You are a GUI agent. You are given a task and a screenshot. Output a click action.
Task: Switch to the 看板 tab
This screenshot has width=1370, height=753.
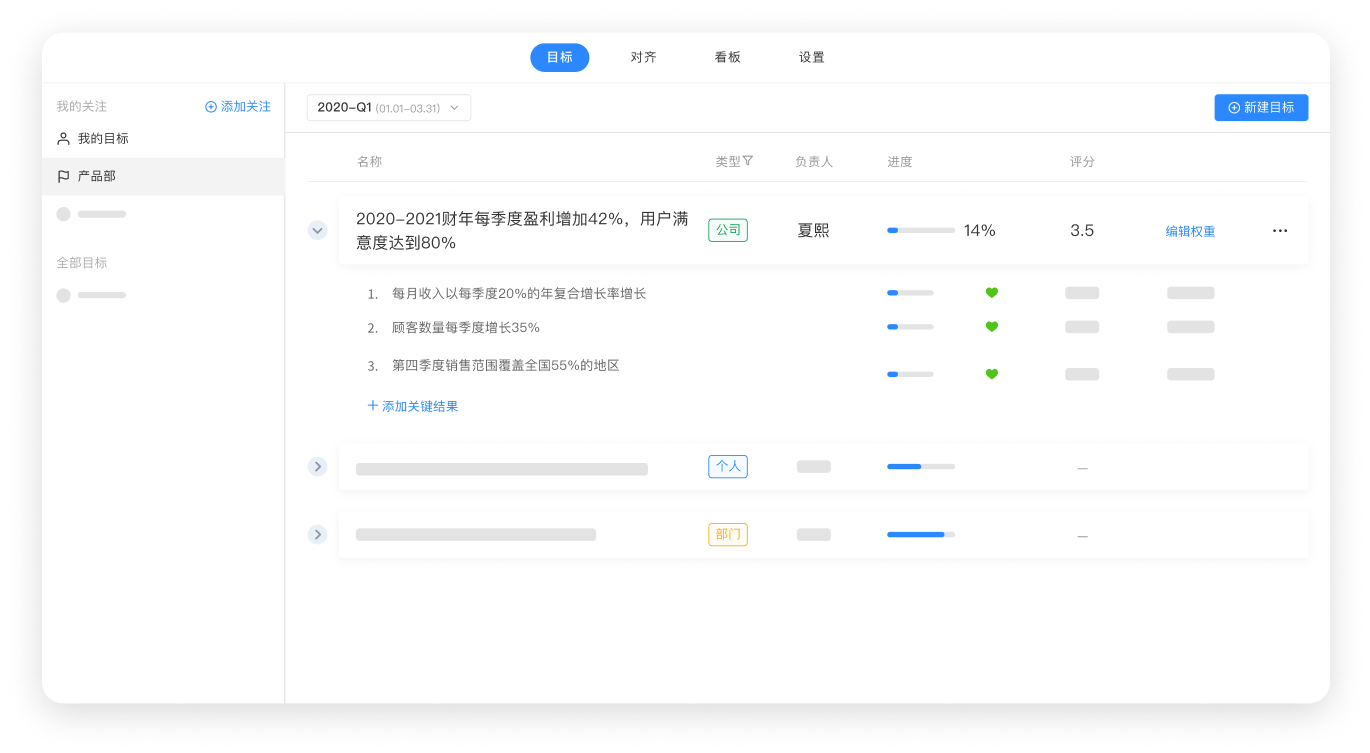727,57
